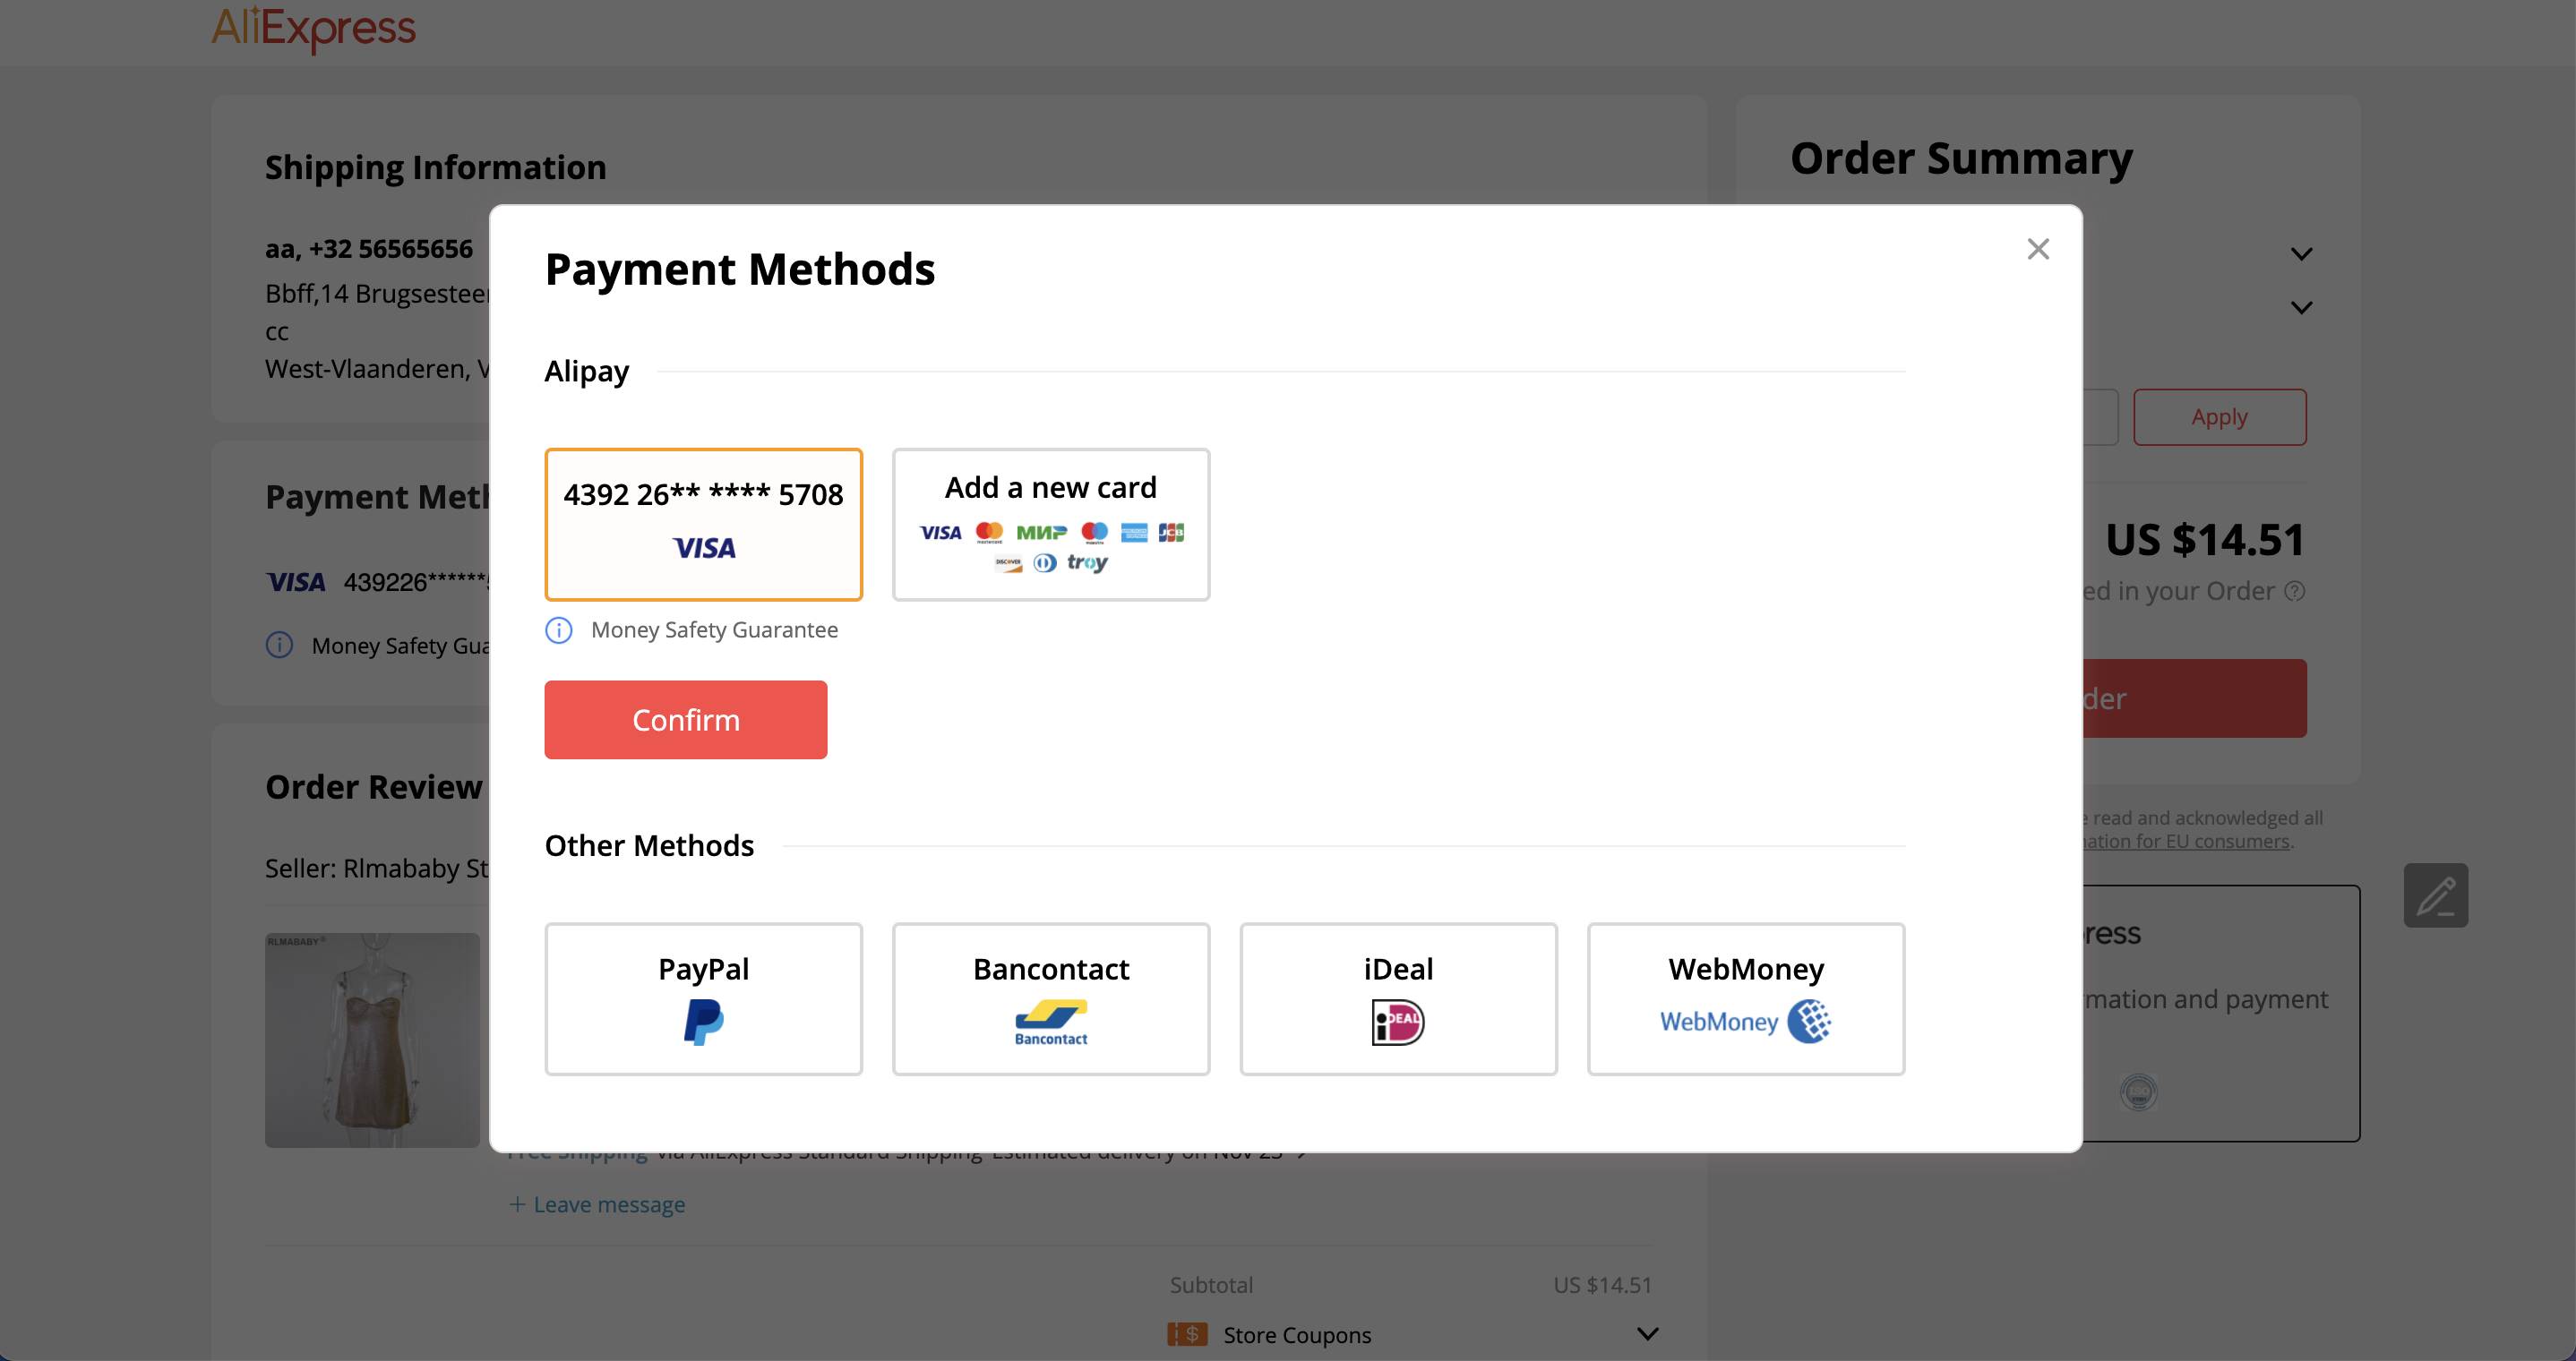Choose Add a new card option
2576x1361 pixels.
(1050, 524)
